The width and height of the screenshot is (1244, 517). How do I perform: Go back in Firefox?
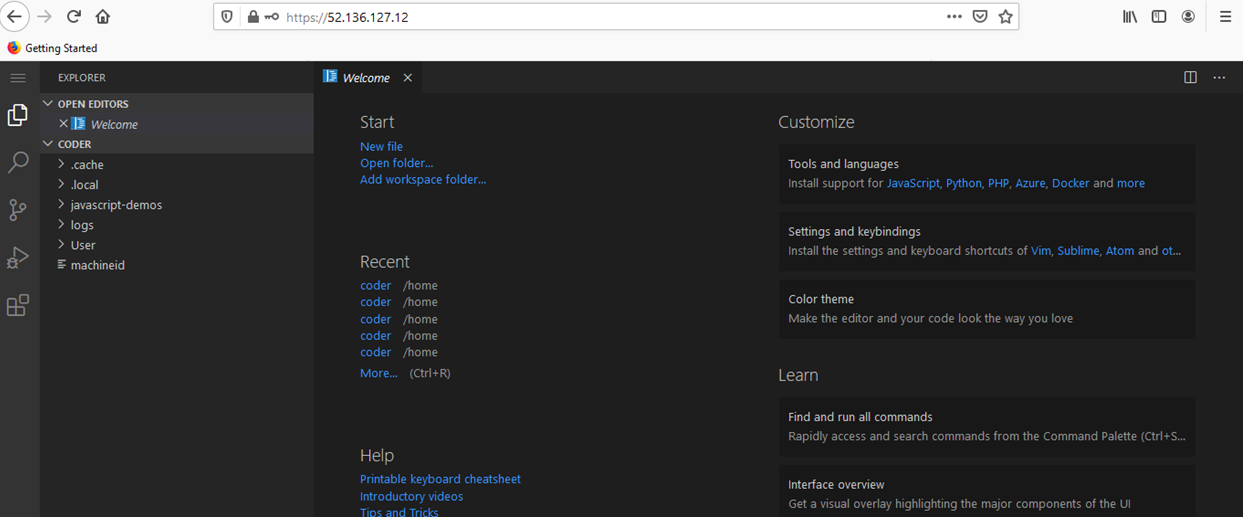coord(14,16)
